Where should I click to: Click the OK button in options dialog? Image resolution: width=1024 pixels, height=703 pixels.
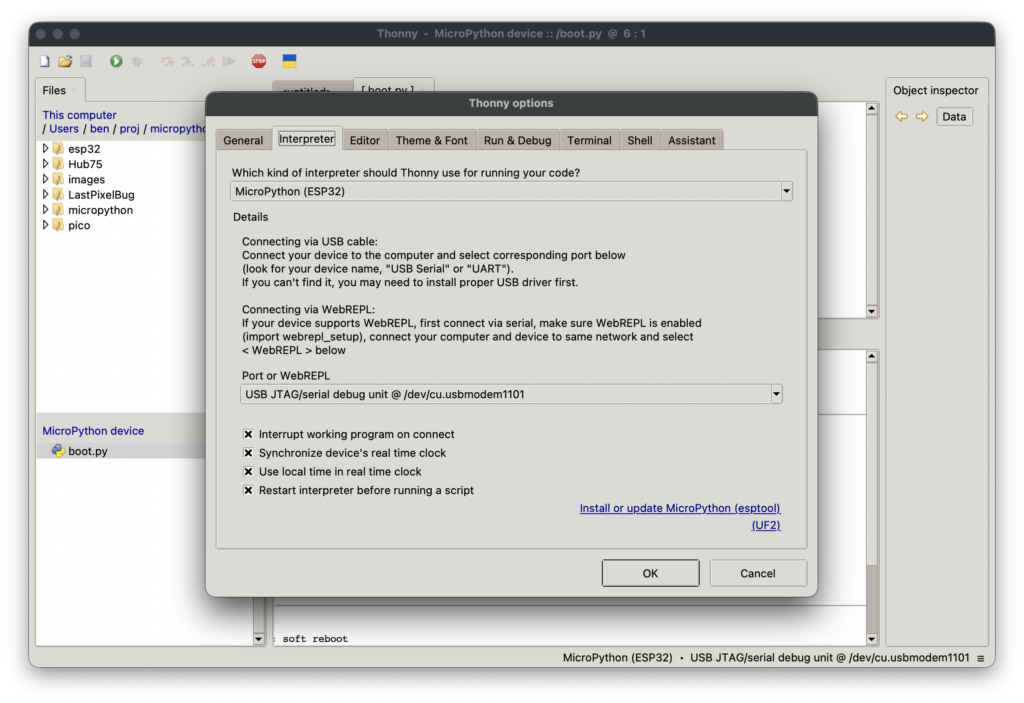pos(650,573)
